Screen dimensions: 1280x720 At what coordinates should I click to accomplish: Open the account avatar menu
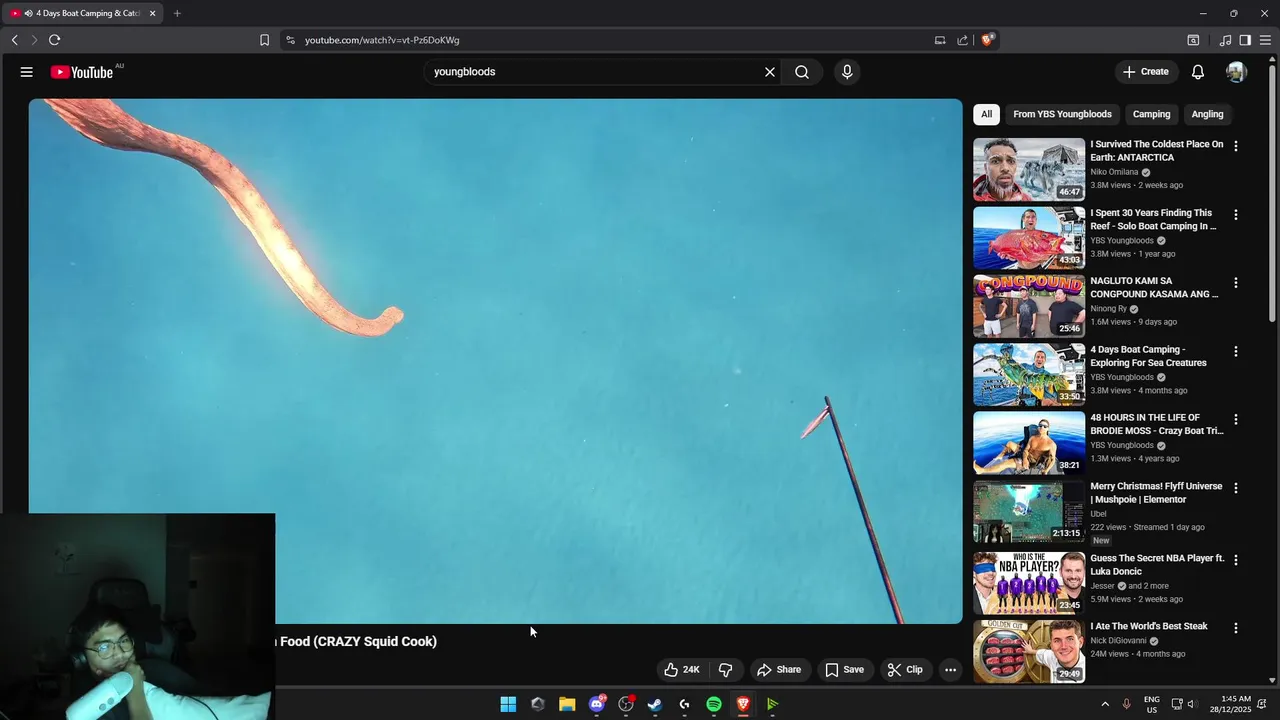(1237, 72)
